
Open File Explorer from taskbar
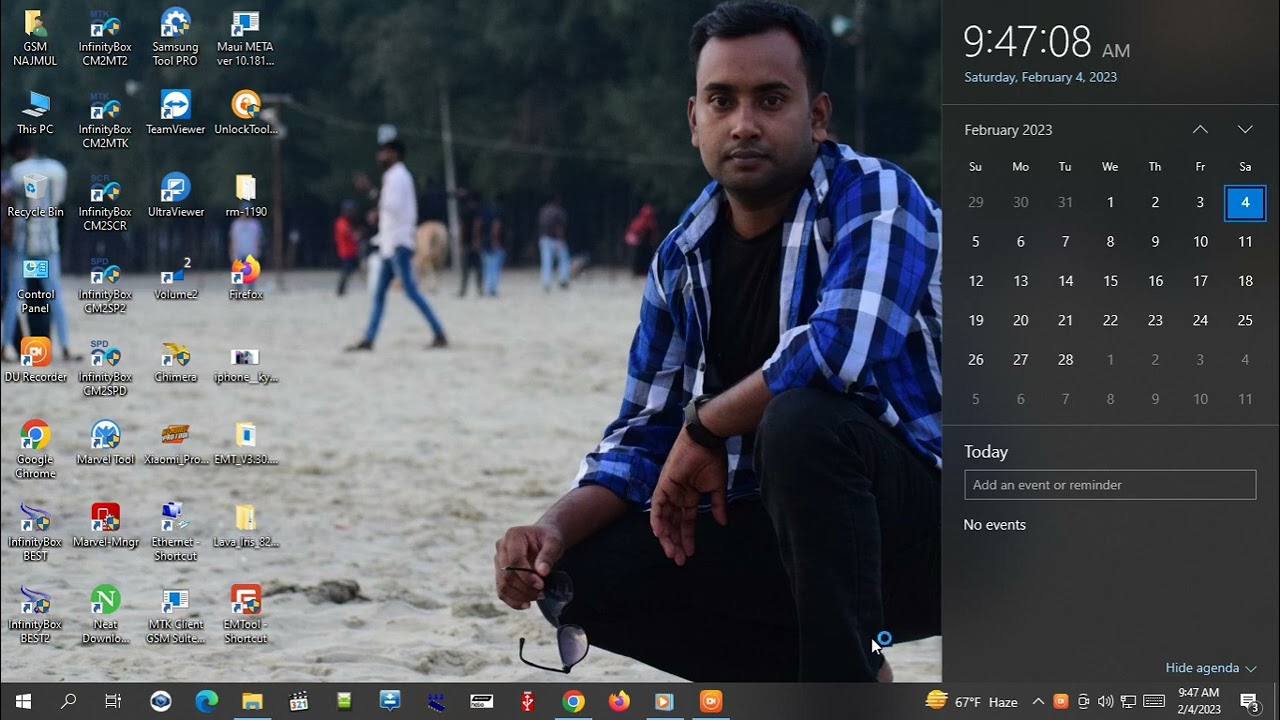click(x=252, y=701)
